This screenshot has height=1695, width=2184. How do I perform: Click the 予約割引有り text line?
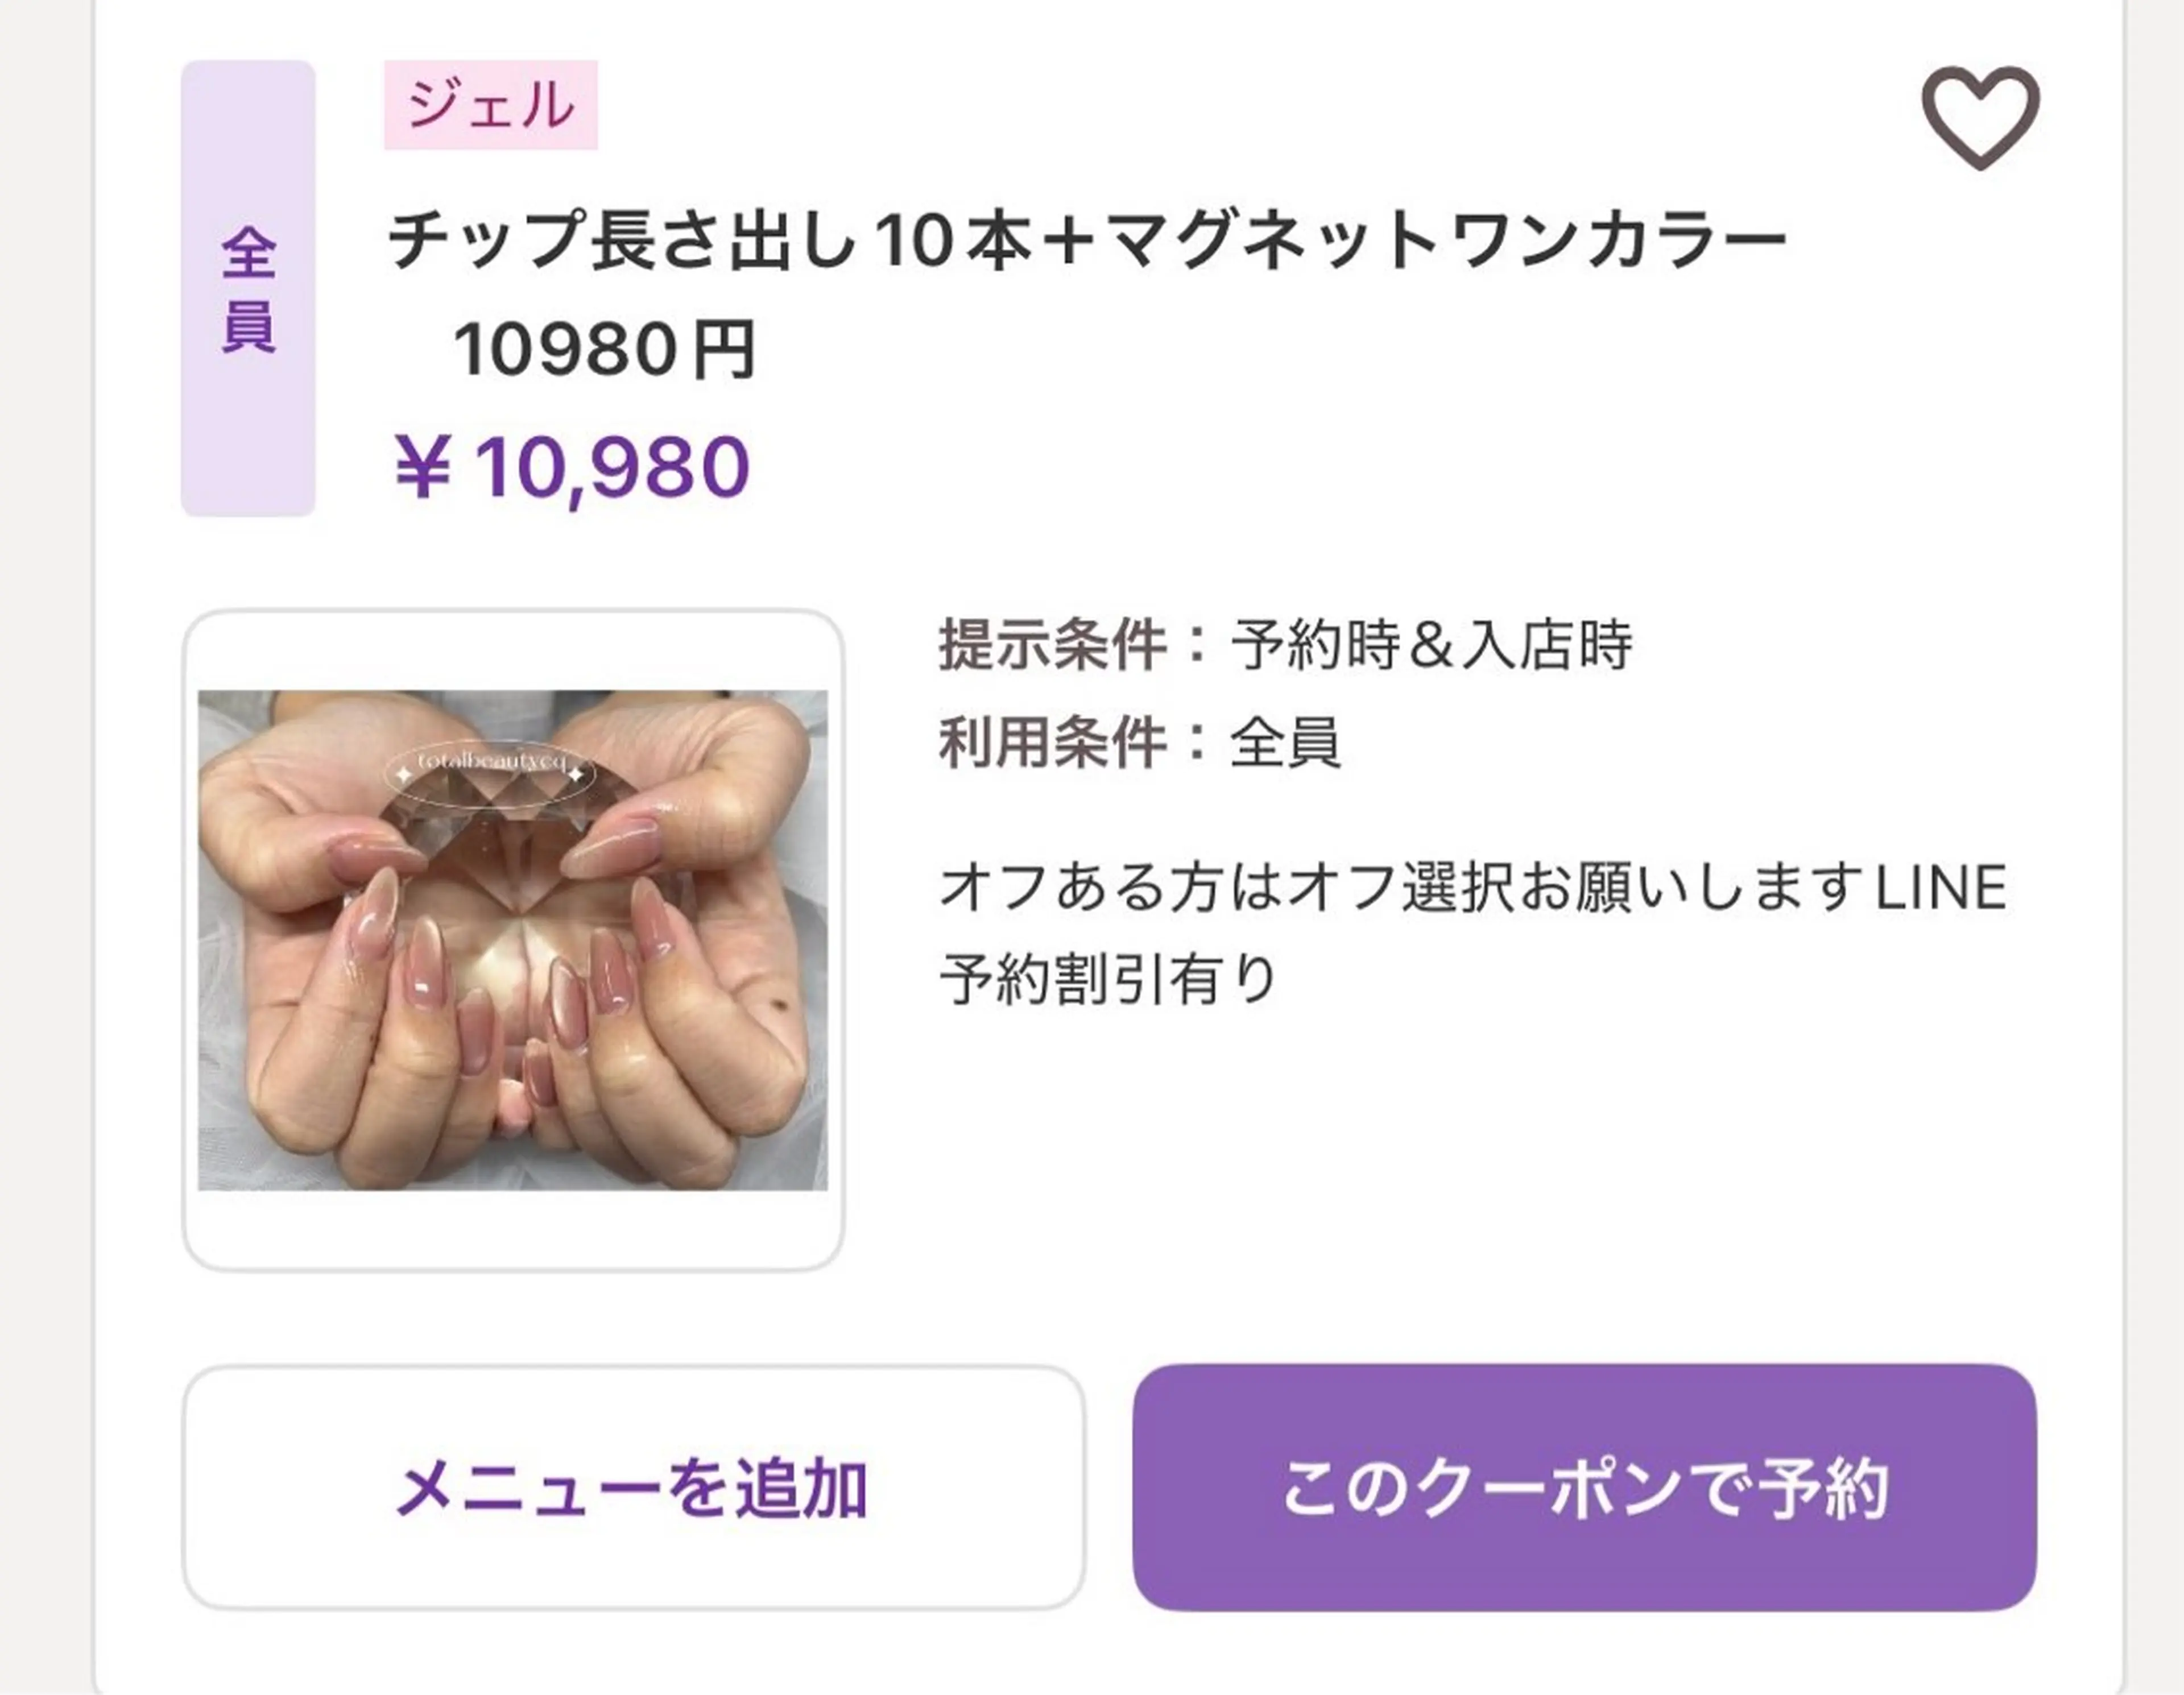pos(1108,979)
